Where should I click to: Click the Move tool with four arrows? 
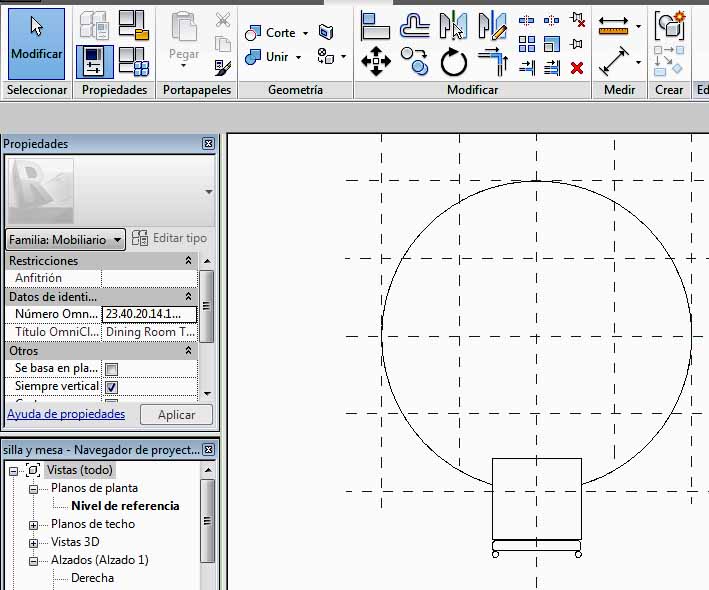pyautogui.click(x=375, y=62)
